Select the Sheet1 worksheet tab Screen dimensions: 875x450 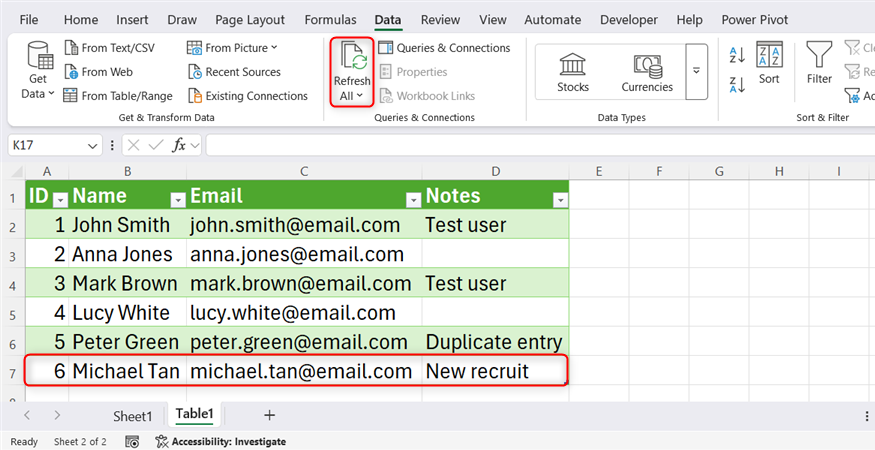pos(132,416)
